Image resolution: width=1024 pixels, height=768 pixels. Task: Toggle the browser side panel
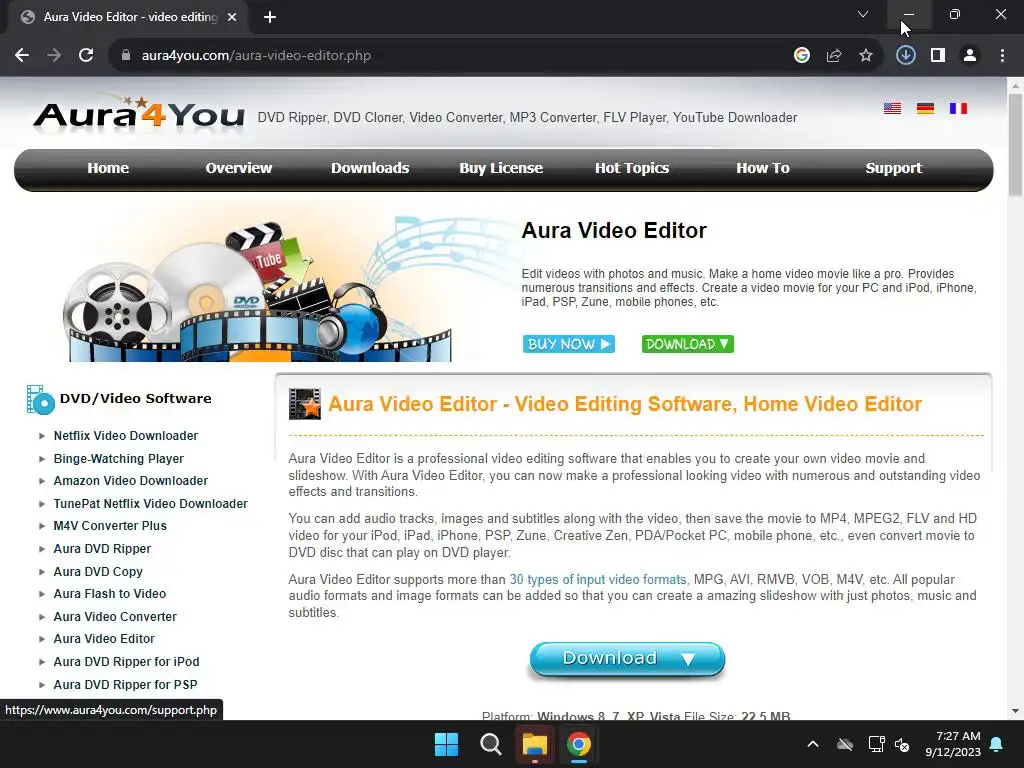click(x=938, y=56)
